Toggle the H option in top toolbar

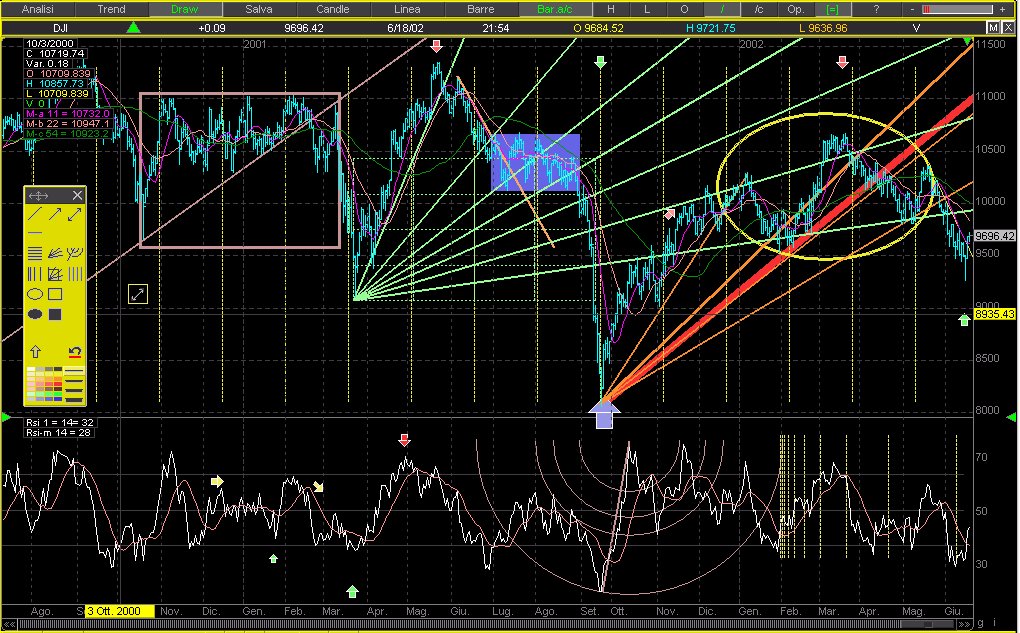coord(612,9)
